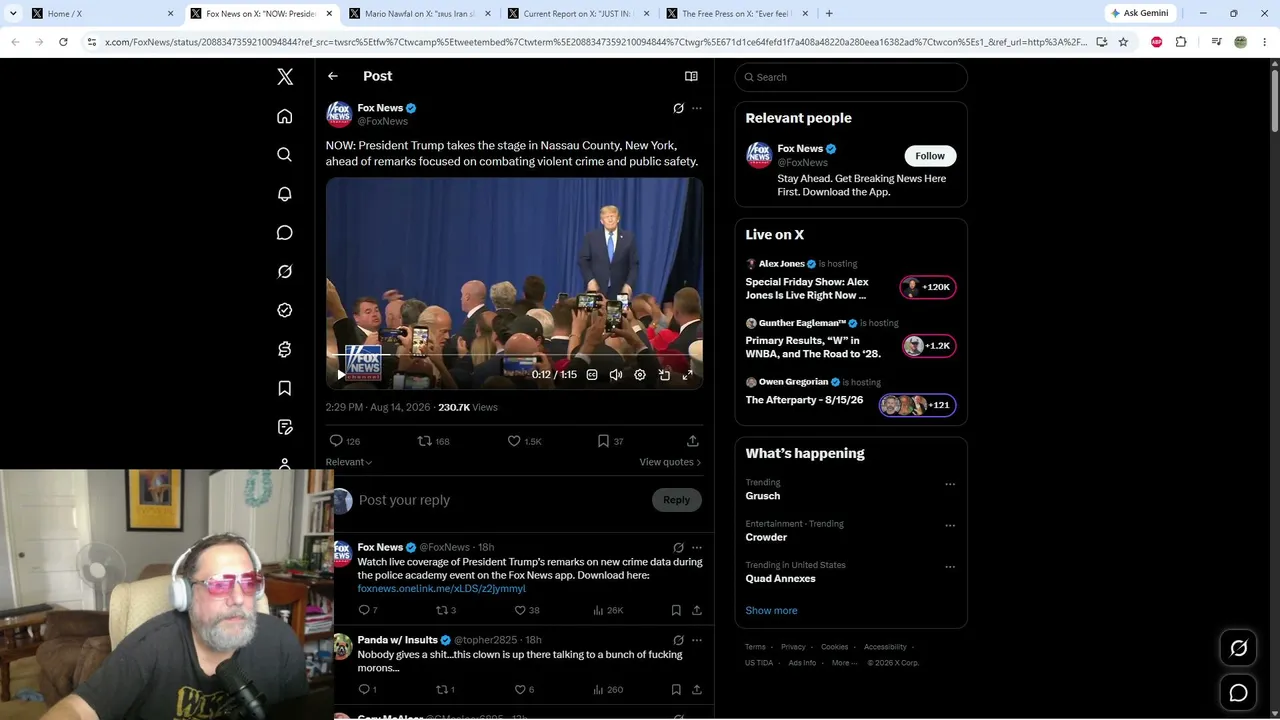Open the Bookmarks sidebar icon

[285, 388]
